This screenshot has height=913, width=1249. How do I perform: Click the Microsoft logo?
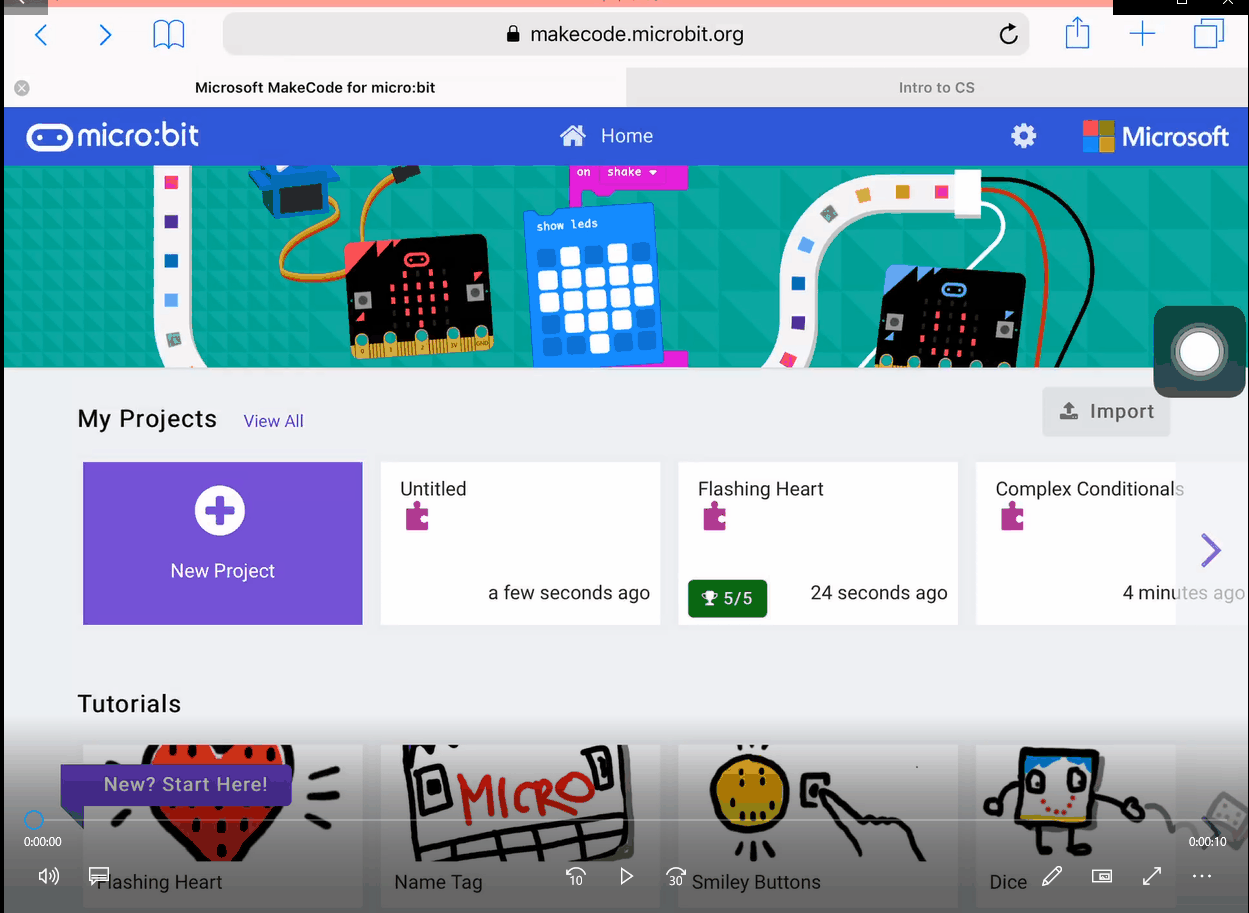[x=1156, y=136]
